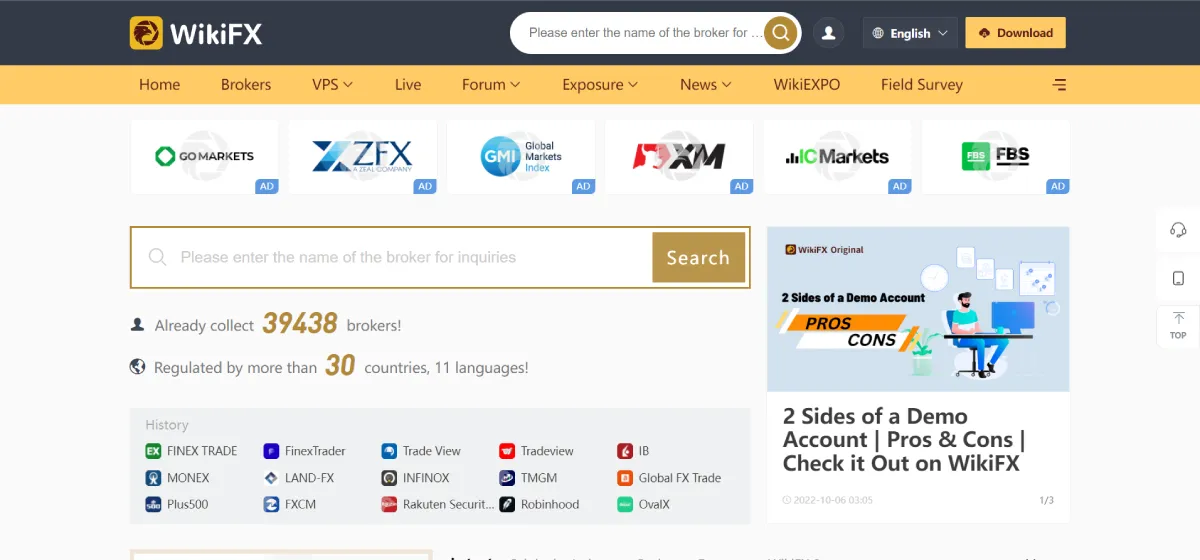Open the WikiEXPO menu item
The image size is (1200, 560).
coord(807,85)
